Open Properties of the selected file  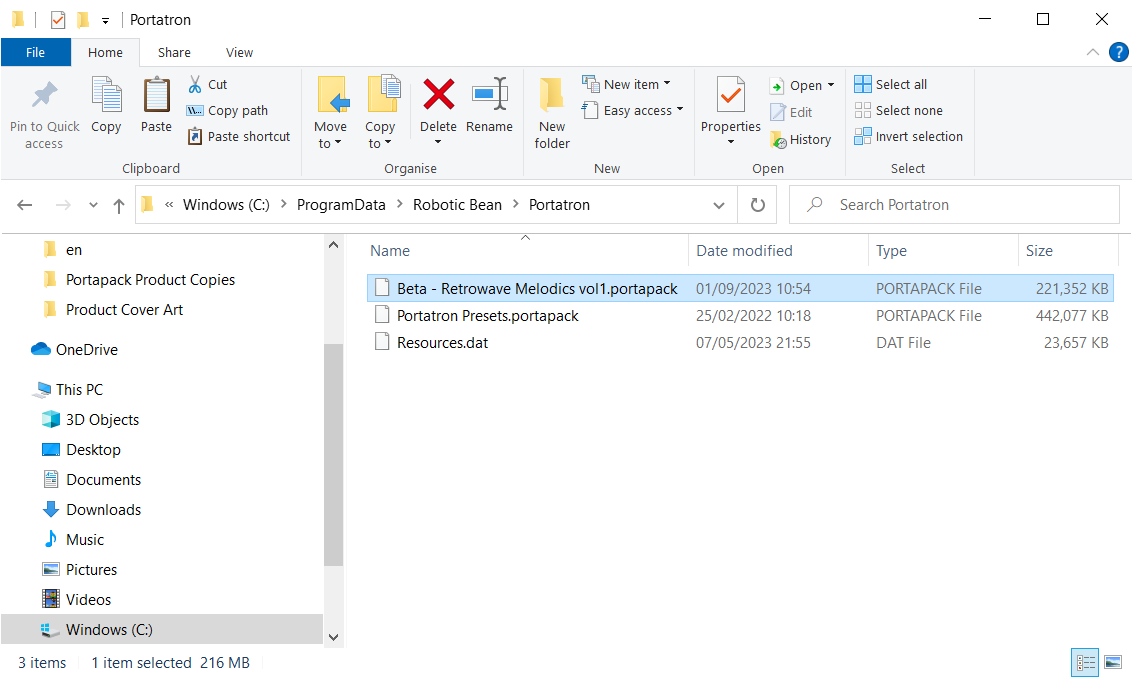pyautogui.click(x=730, y=96)
